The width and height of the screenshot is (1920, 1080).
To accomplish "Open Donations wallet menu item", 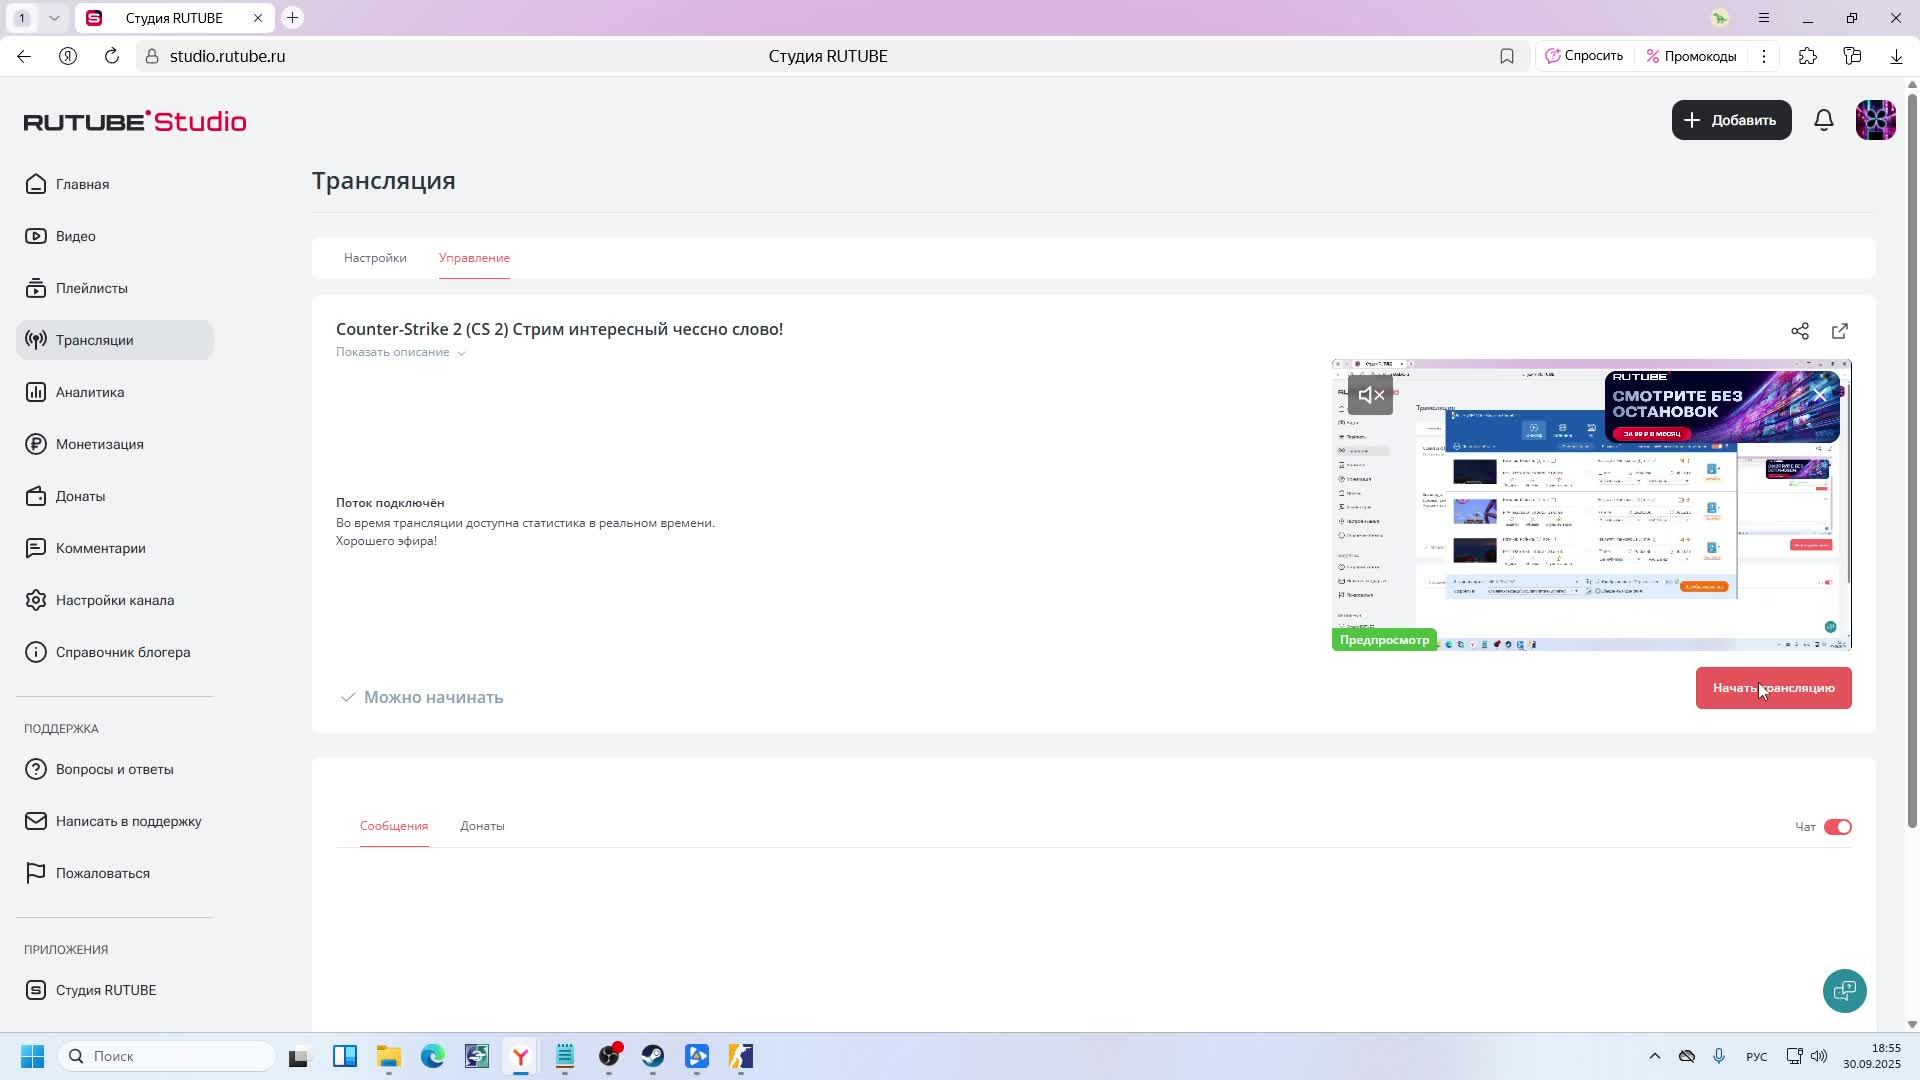I will [80, 496].
